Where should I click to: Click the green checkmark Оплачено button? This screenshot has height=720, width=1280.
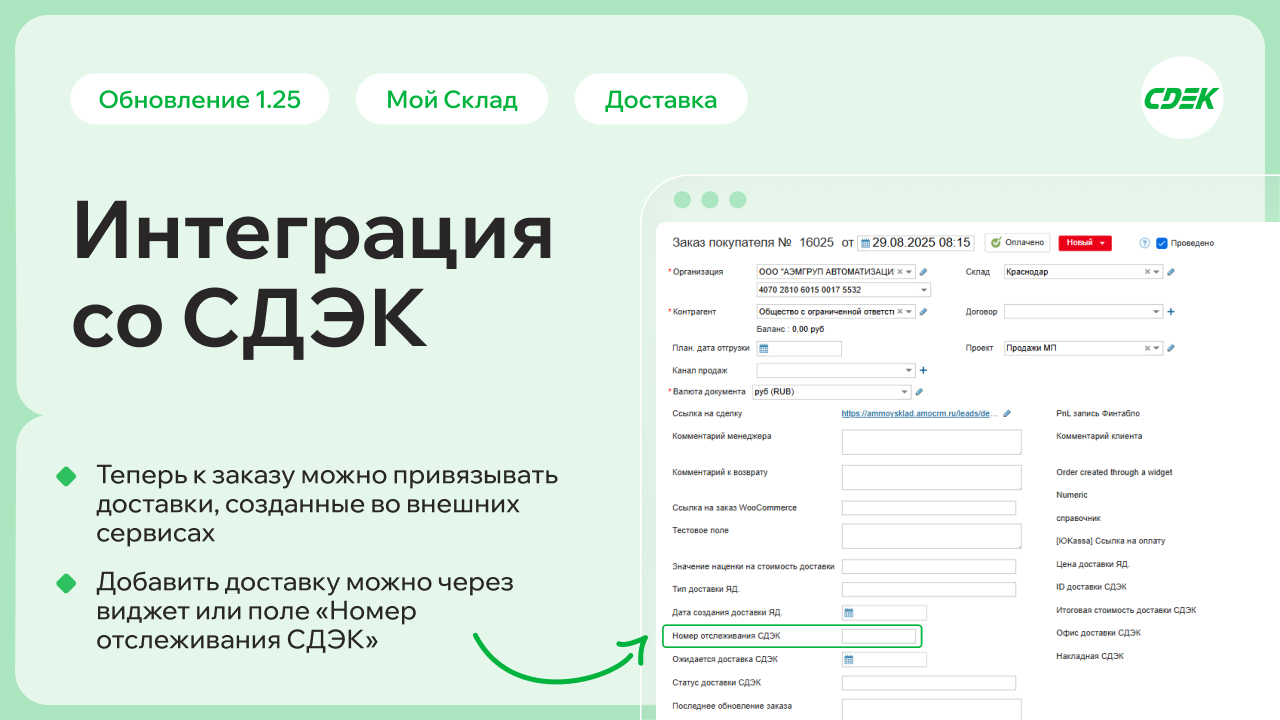pyautogui.click(x=1017, y=242)
